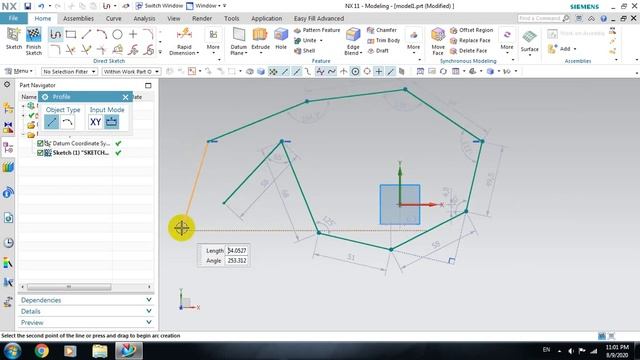The image size is (640, 360).
Task: Switch to XY coordinate input mode
Action: click(x=96, y=122)
